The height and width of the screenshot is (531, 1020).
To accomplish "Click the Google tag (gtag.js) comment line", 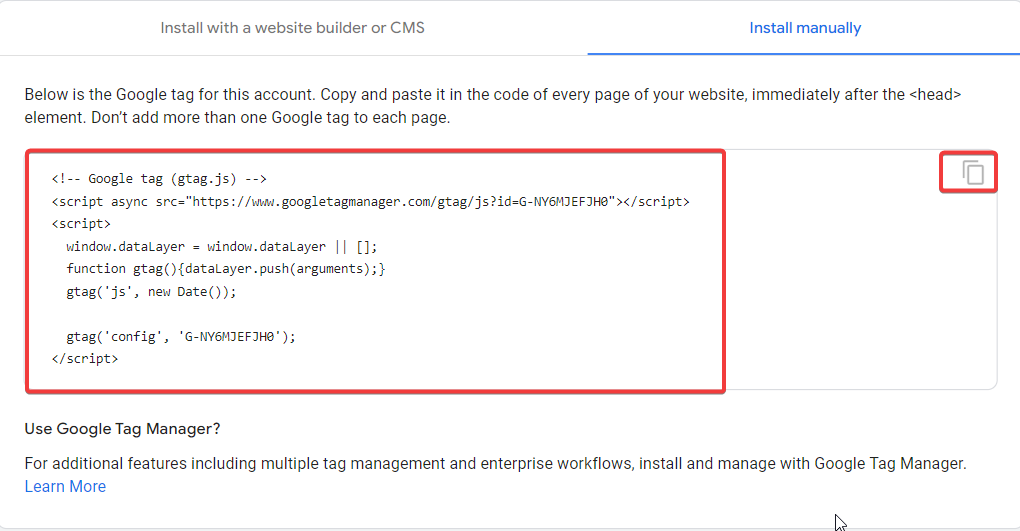I will (x=159, y=179).
